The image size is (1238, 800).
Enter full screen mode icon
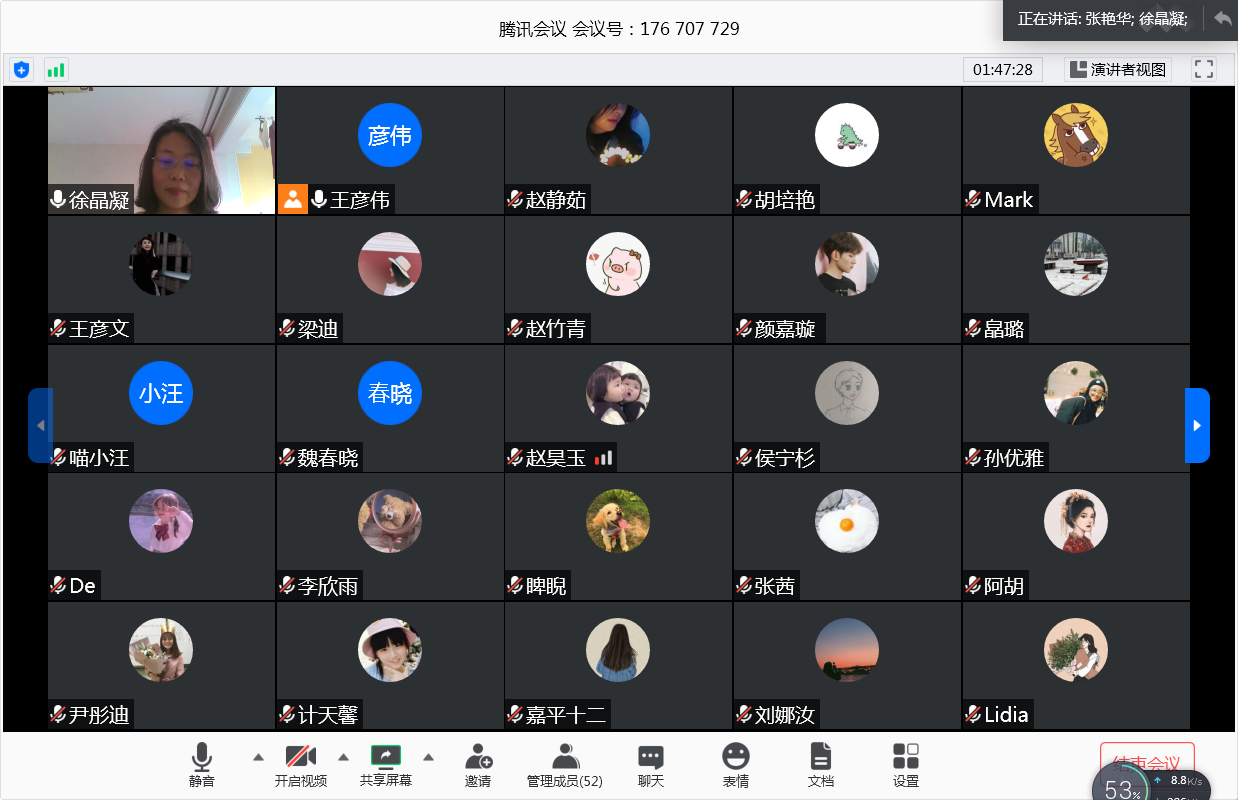point(1204,69)
